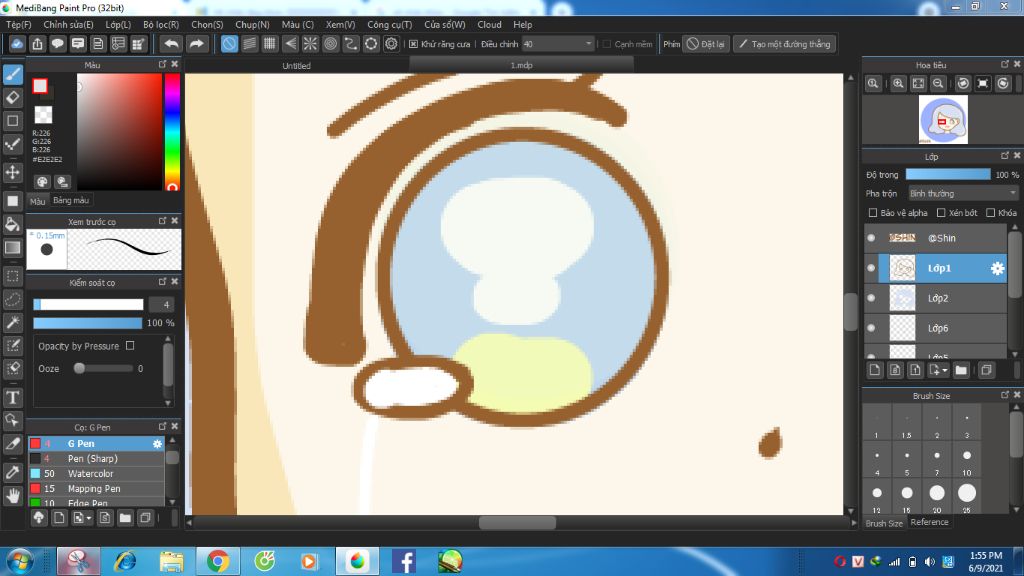
Task: Select the rectangular Selection tool
Action: [x=13, y=276]
